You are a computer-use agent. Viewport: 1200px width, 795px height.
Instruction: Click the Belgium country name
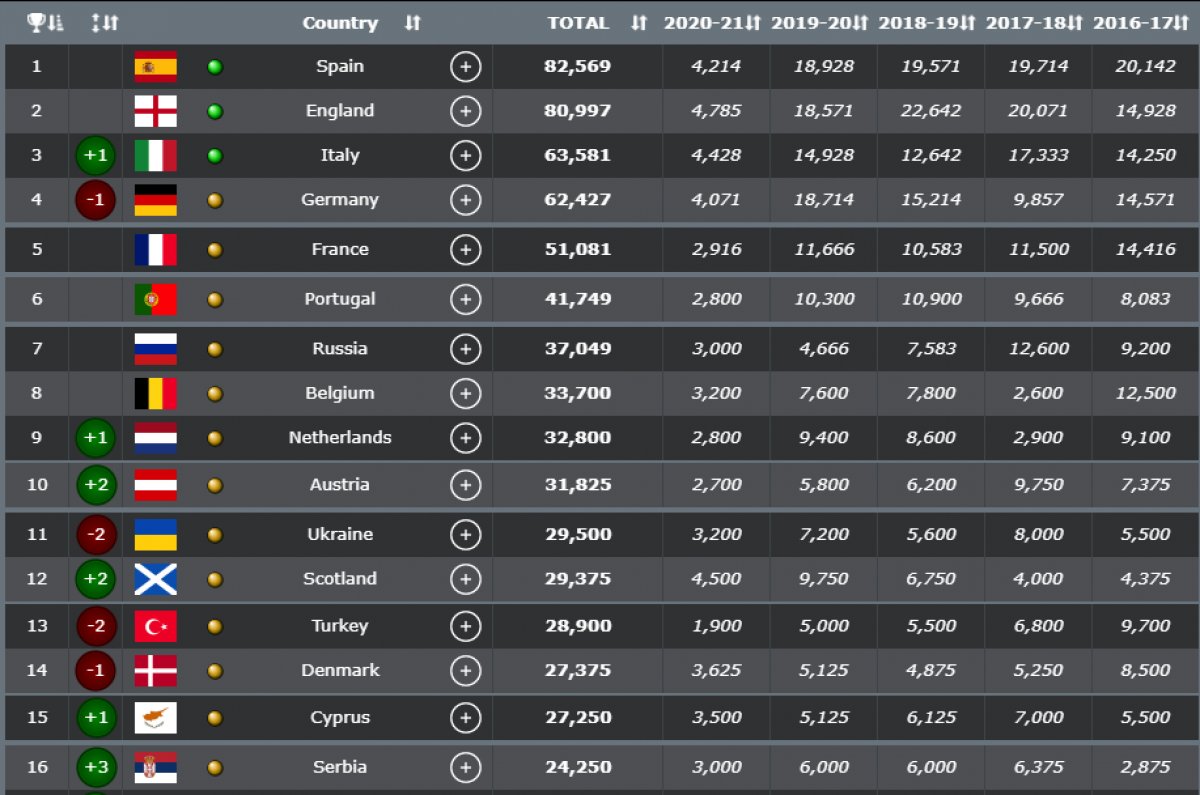click(339, 393)
